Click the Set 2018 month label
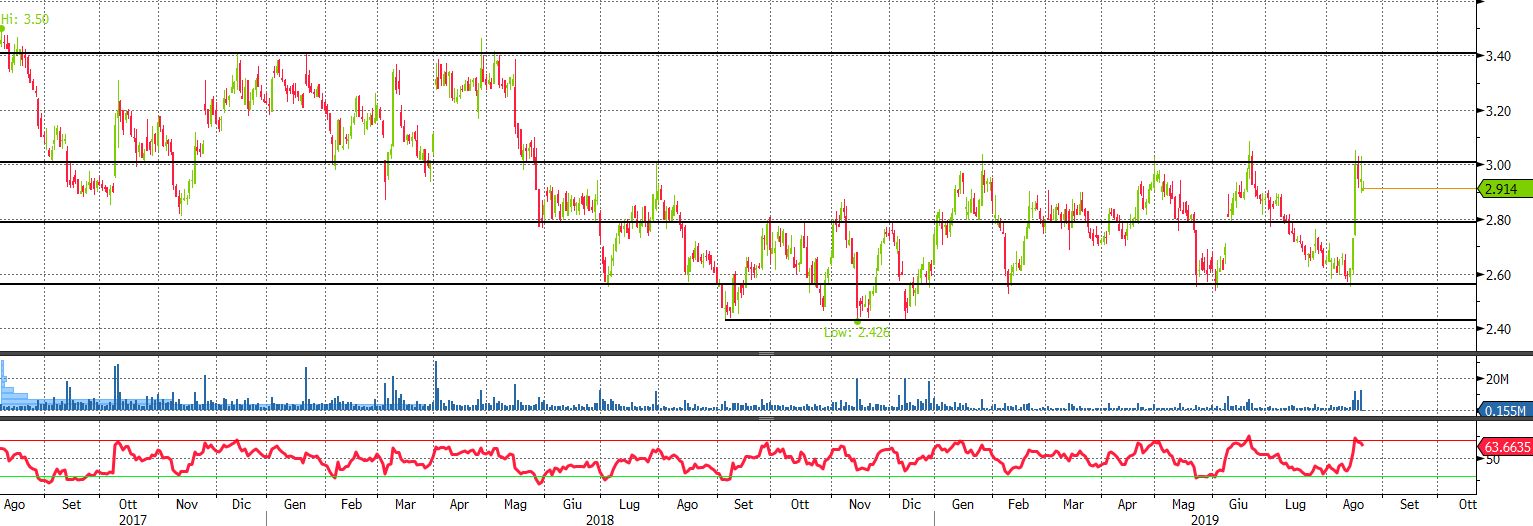The height and width of the screenshot is (526, 1533). point(743,505)
